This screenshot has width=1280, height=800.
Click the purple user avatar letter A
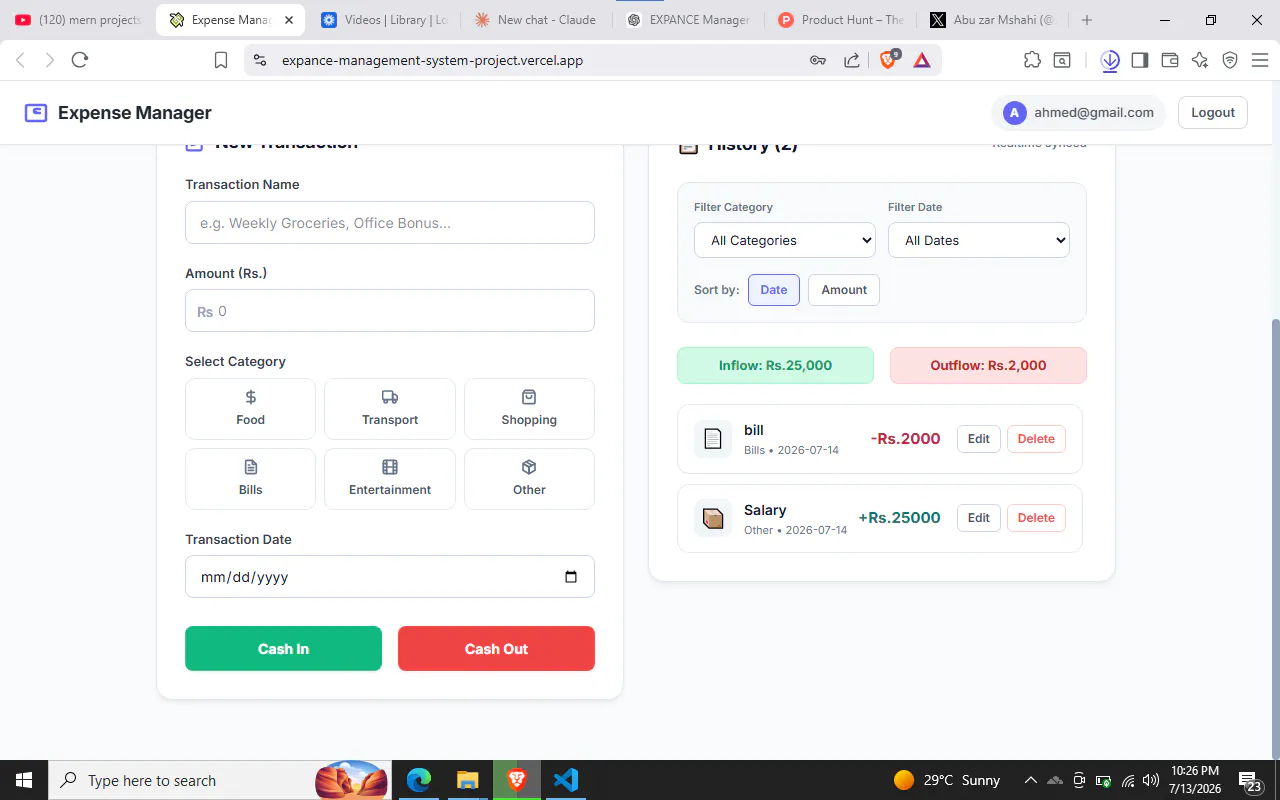(x=1015, y=113)
